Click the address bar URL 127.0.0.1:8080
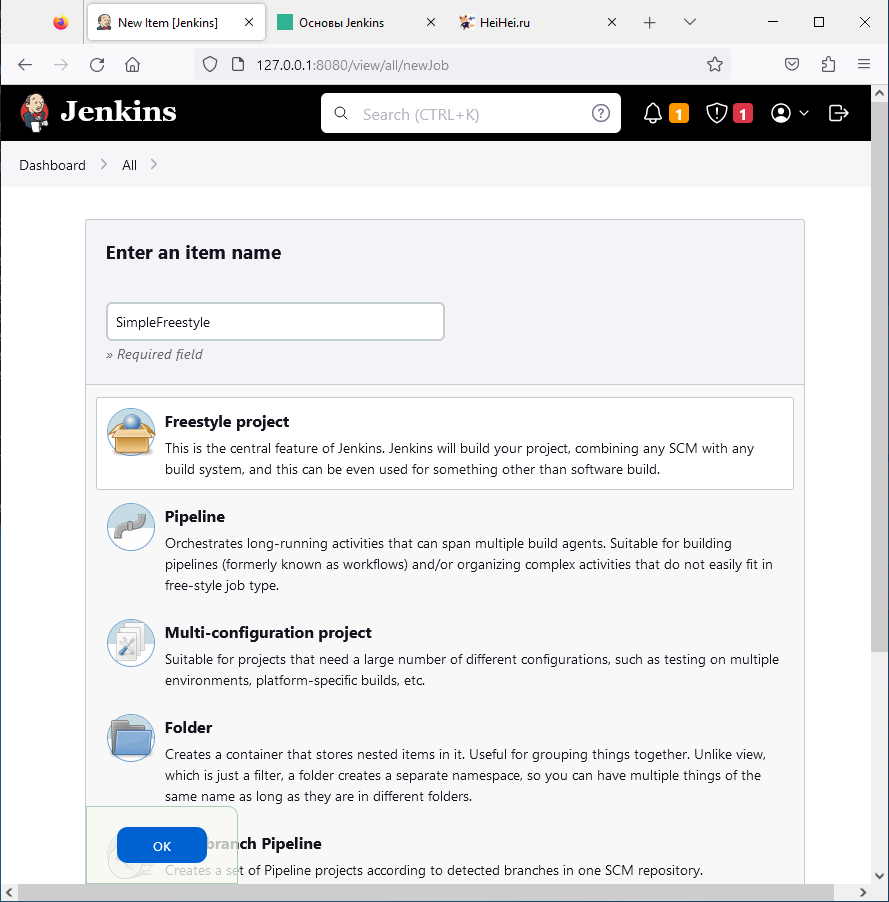 coord(352,65)
